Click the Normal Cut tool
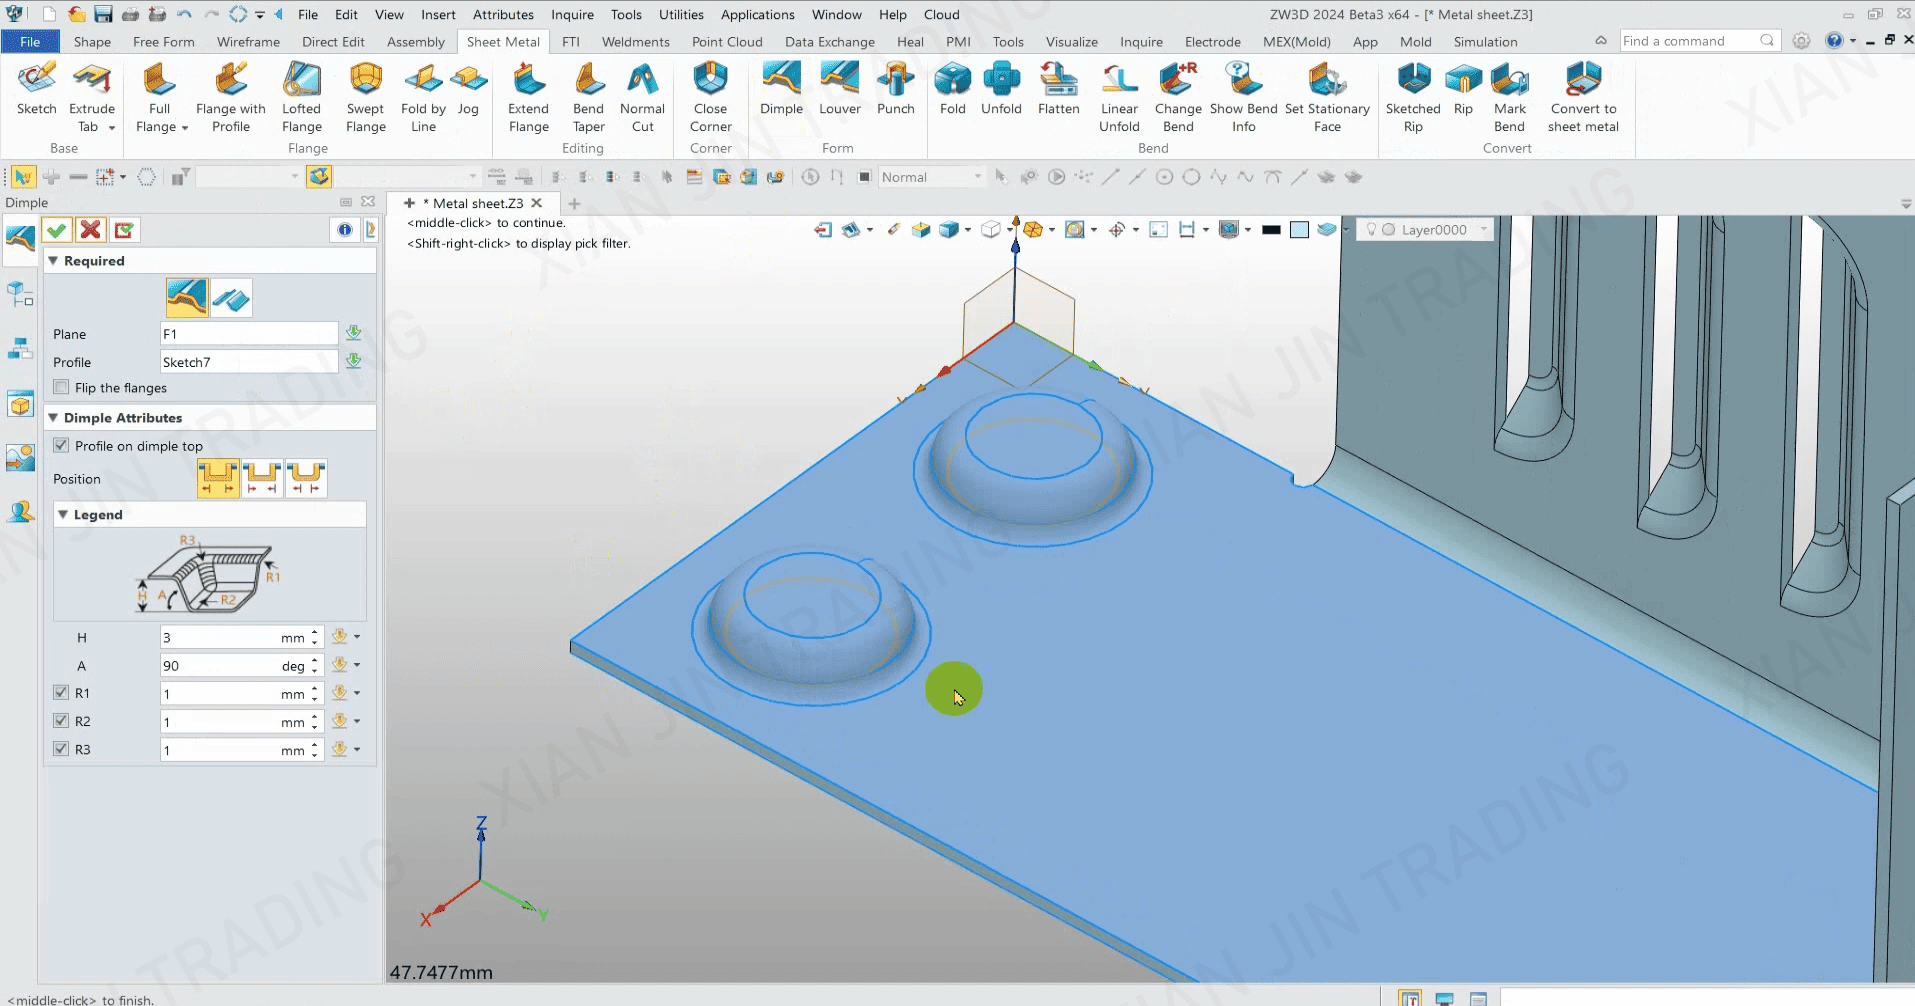Viewport: 1915px width, 1006px height. (x=642, y=96)
